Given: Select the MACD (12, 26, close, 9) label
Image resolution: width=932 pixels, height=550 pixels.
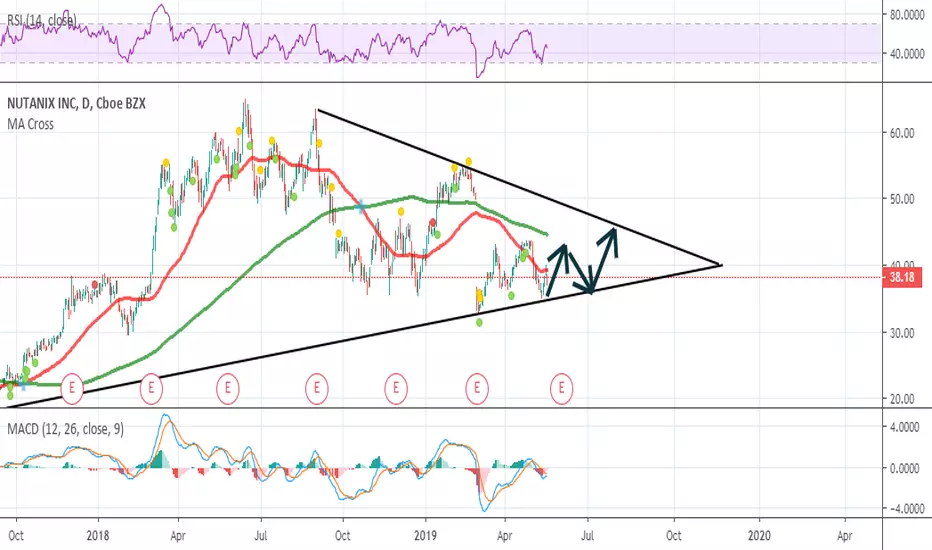Looking at the screenshot, I should (x=65, y=429).
